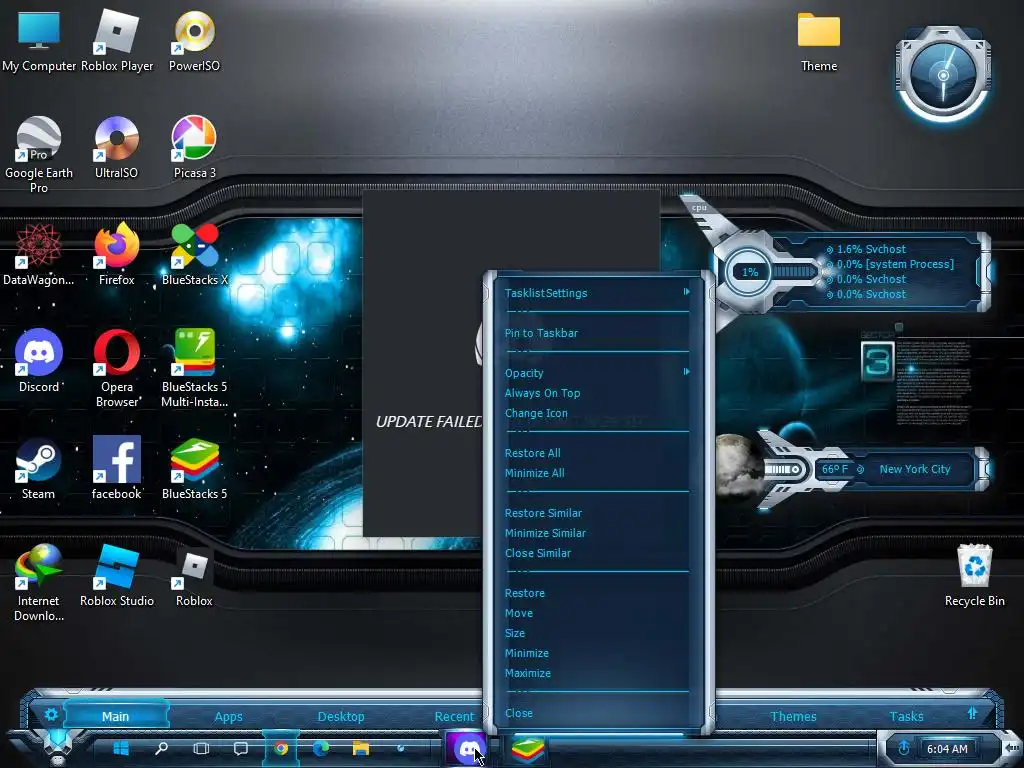Click the 1% CPU gauge
Viewport: 1024px width, 768px height.
749,272
